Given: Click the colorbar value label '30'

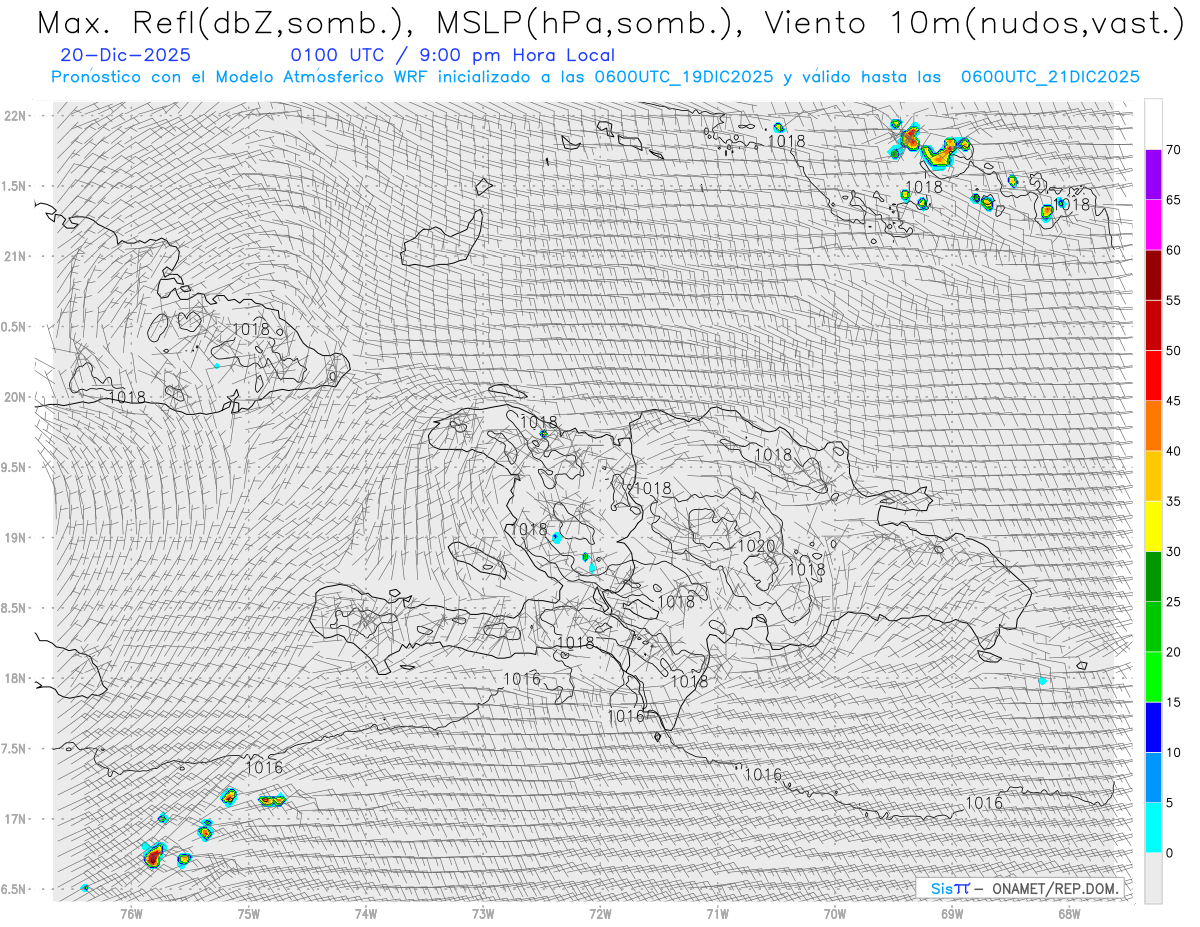Looking at the screenshot, I should click(1174, 551).
